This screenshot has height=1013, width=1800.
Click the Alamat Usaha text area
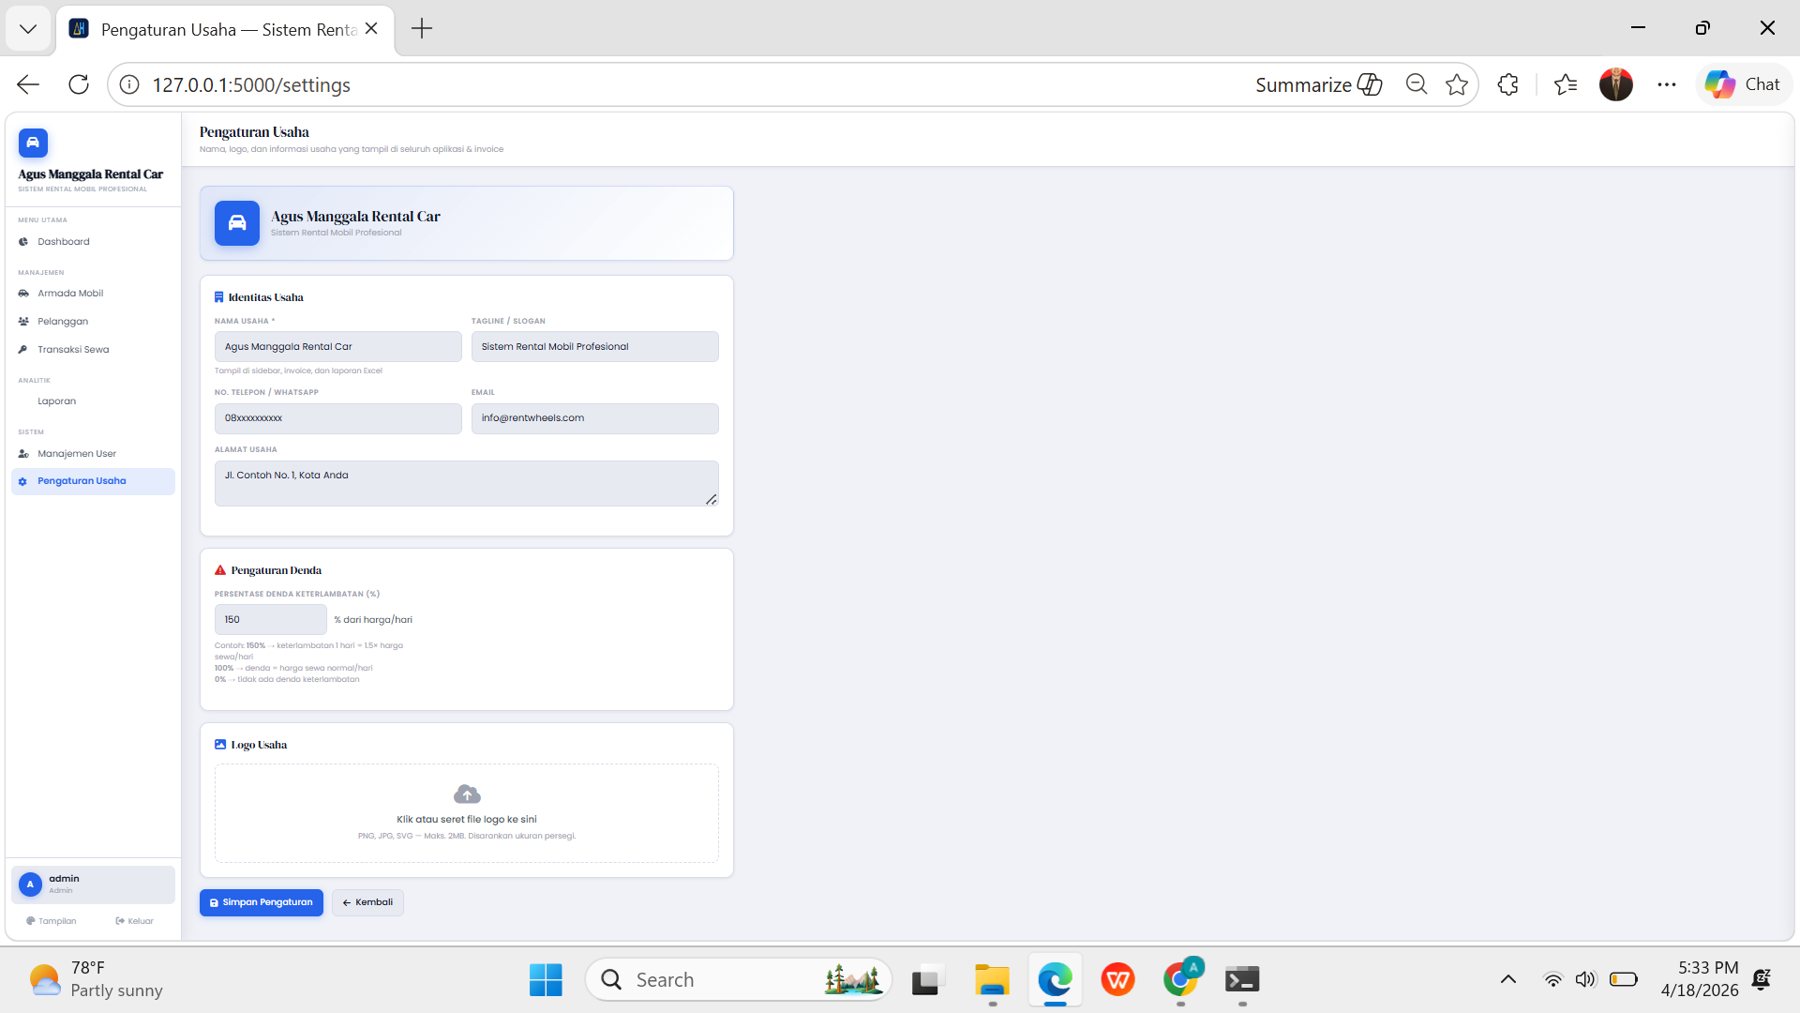[465, 483]
